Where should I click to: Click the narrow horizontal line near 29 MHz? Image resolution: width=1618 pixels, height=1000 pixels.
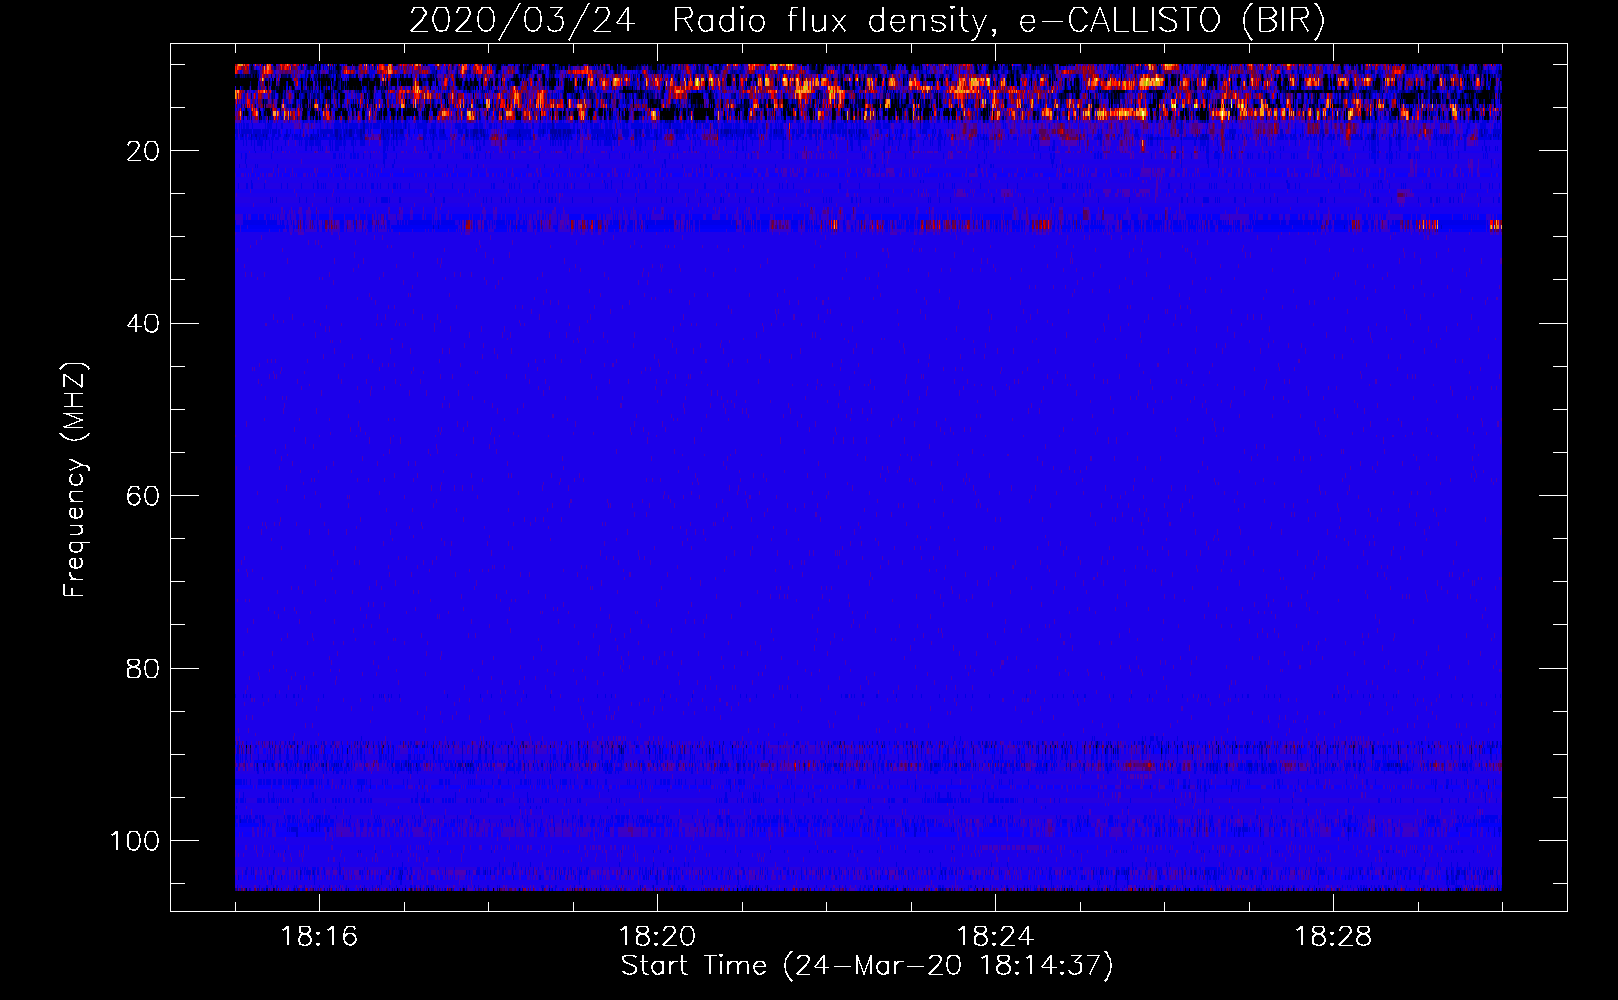point(868,226)
